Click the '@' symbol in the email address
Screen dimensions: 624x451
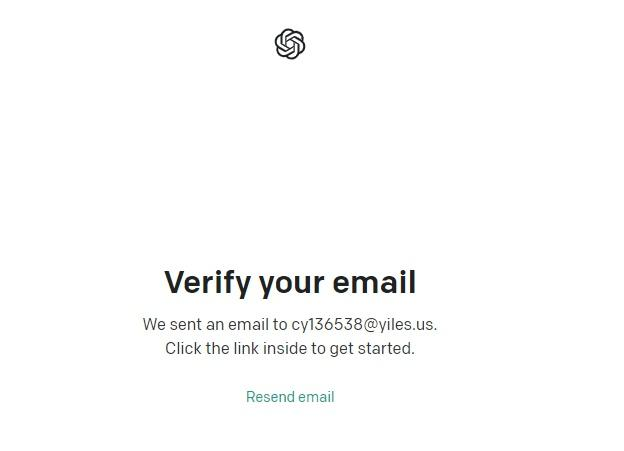click(370, 325)
